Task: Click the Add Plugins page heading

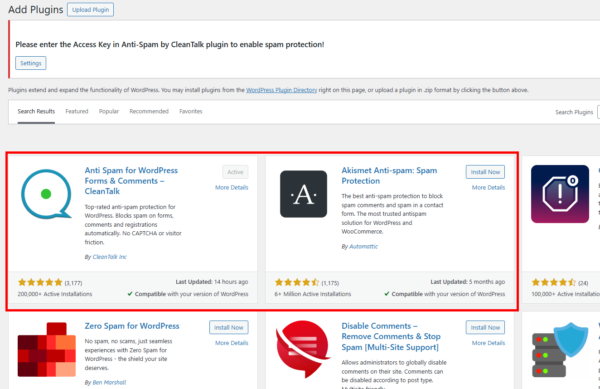Action: tap(36, 10)
